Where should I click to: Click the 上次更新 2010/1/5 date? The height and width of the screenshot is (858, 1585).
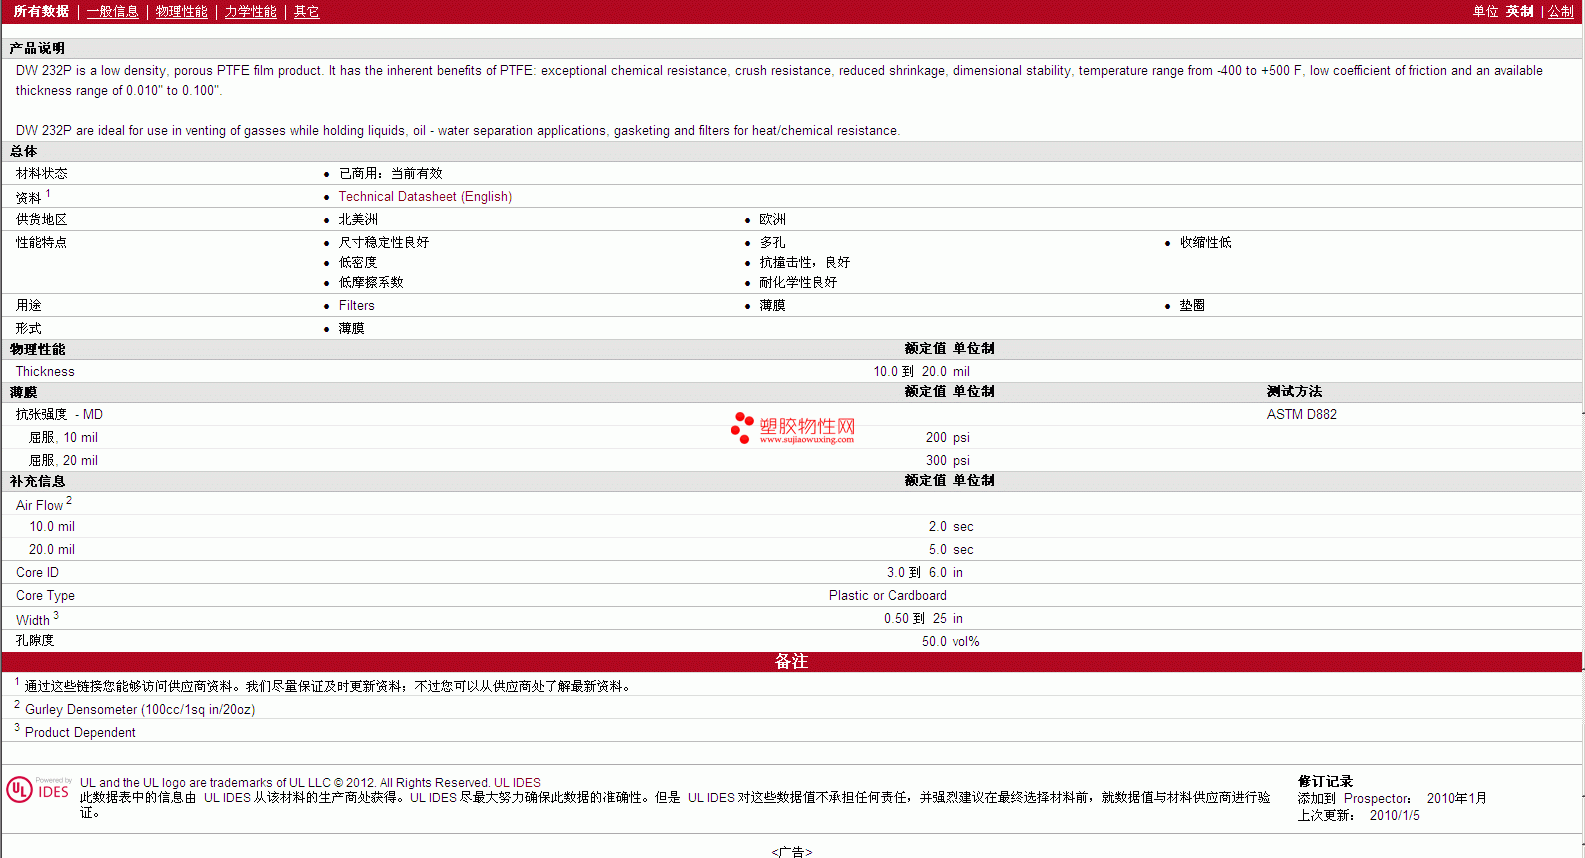click(1358, 816)
